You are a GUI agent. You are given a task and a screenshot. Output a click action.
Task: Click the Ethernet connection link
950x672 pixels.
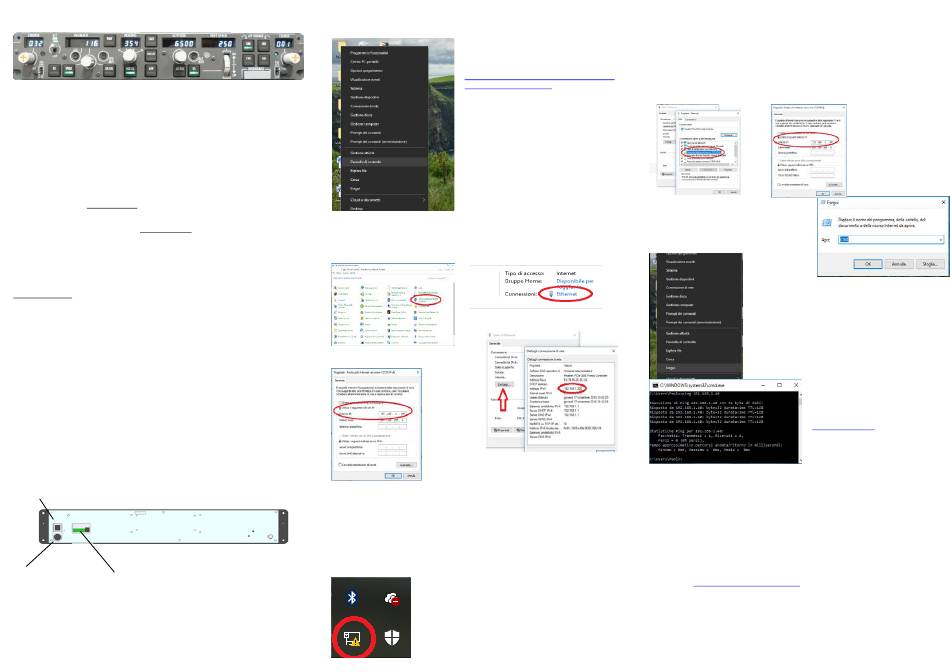pyautogui.click(x=566, y=294)
